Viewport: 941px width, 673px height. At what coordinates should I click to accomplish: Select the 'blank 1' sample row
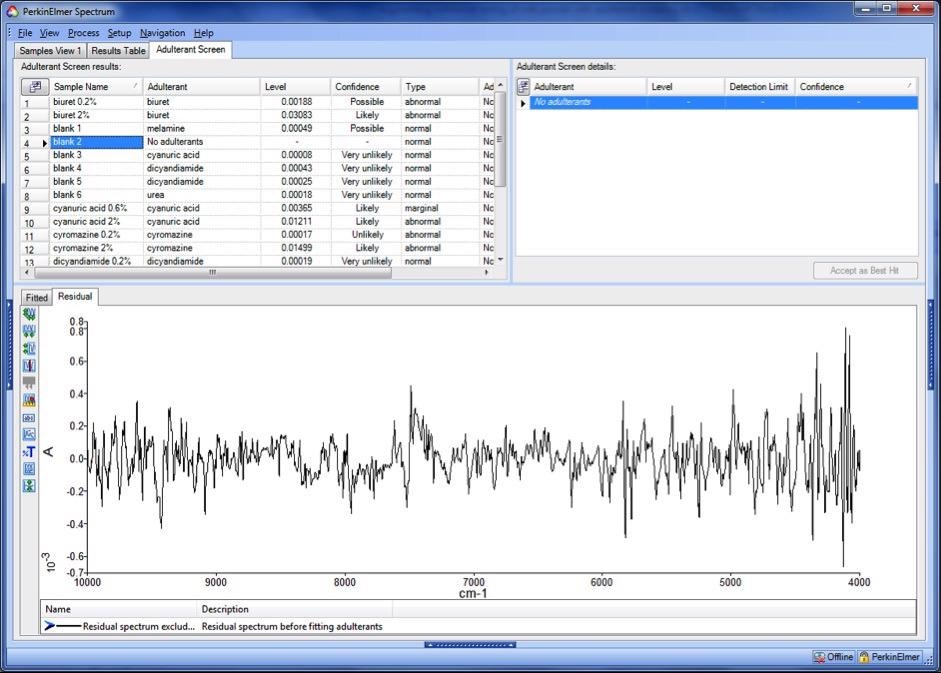point(257,128)
